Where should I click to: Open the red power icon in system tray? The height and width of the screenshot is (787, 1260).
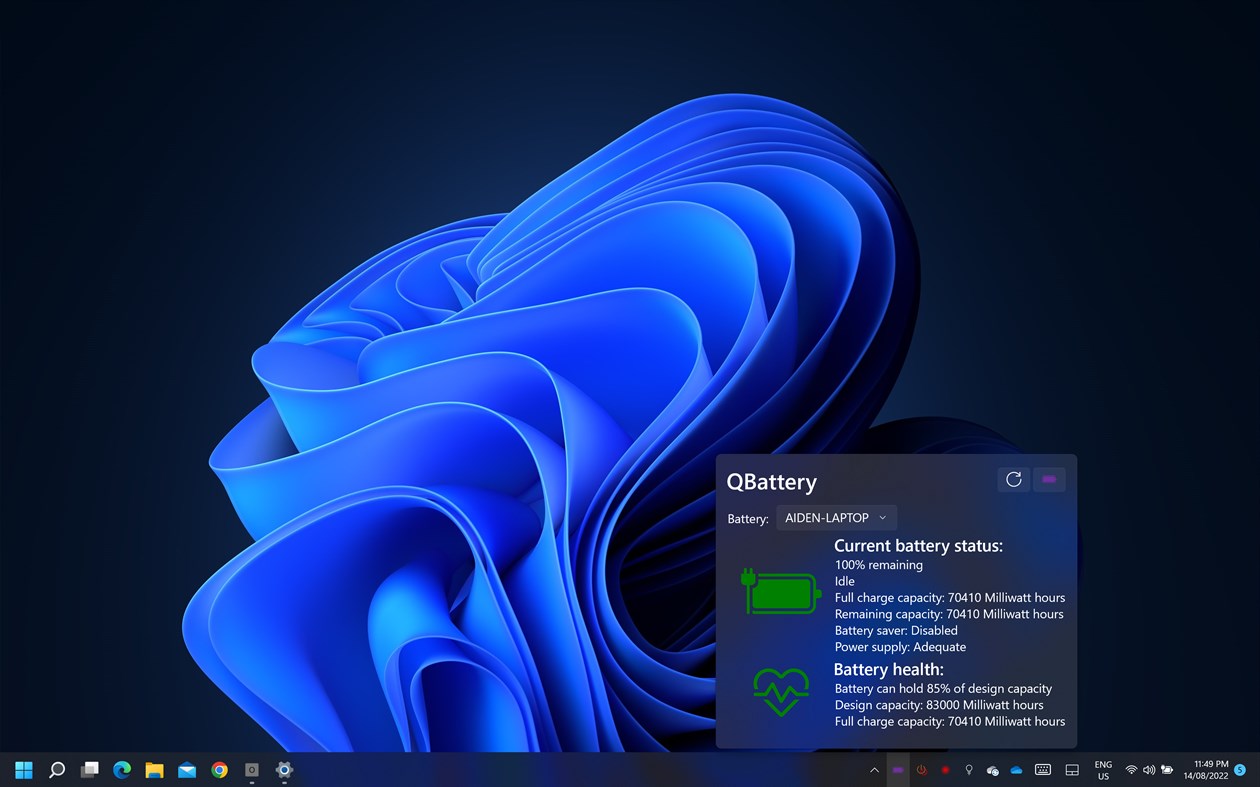pos(921,770)
